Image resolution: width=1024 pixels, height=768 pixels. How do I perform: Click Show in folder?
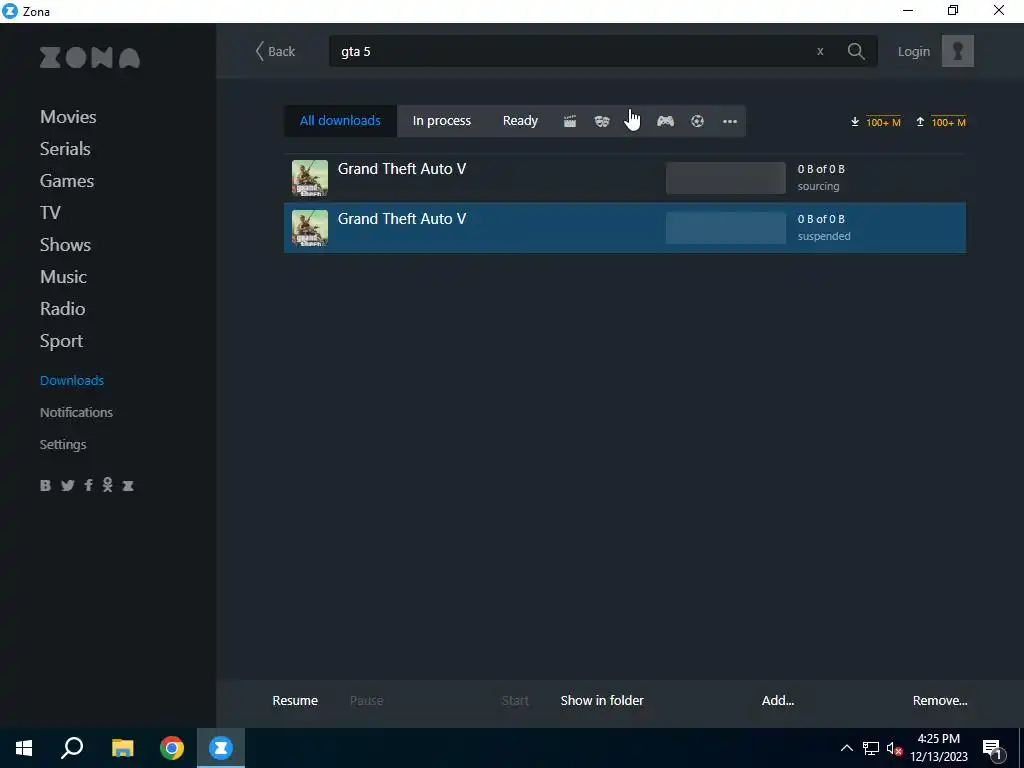coord(602,700)
